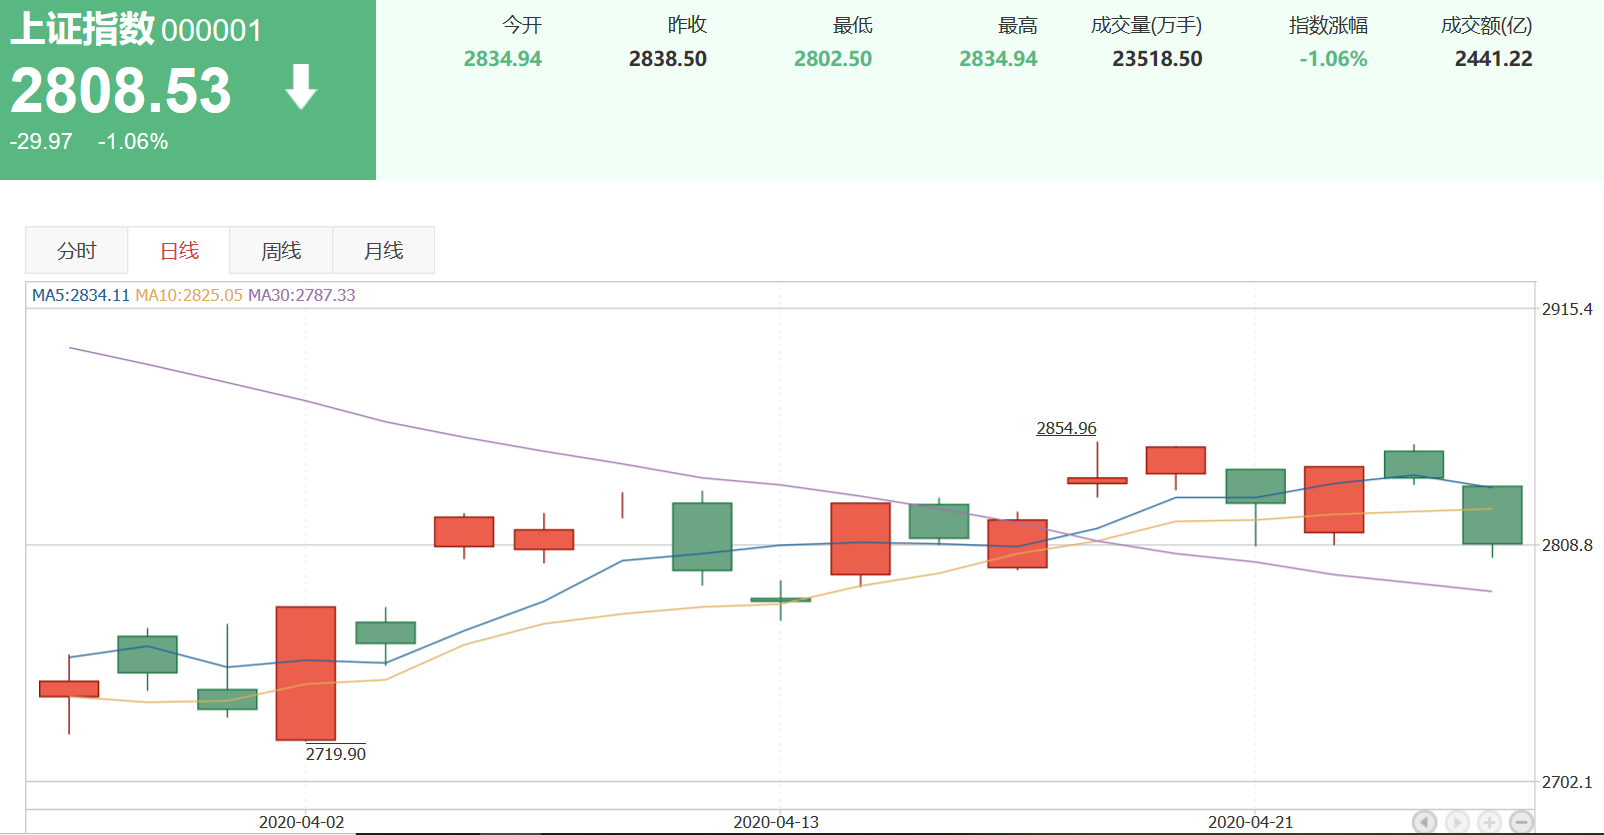Zoom out the chart with minus icon
Image resolution: width=1604 pixels, height=835 pixels.
point(1521,822)
